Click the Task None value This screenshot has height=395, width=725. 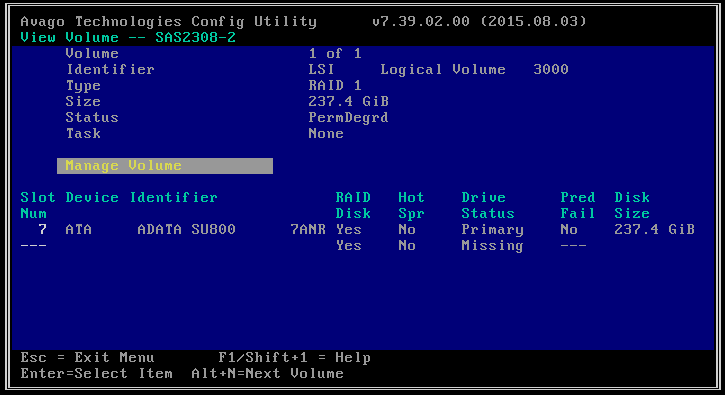click(x=326, y=134)
